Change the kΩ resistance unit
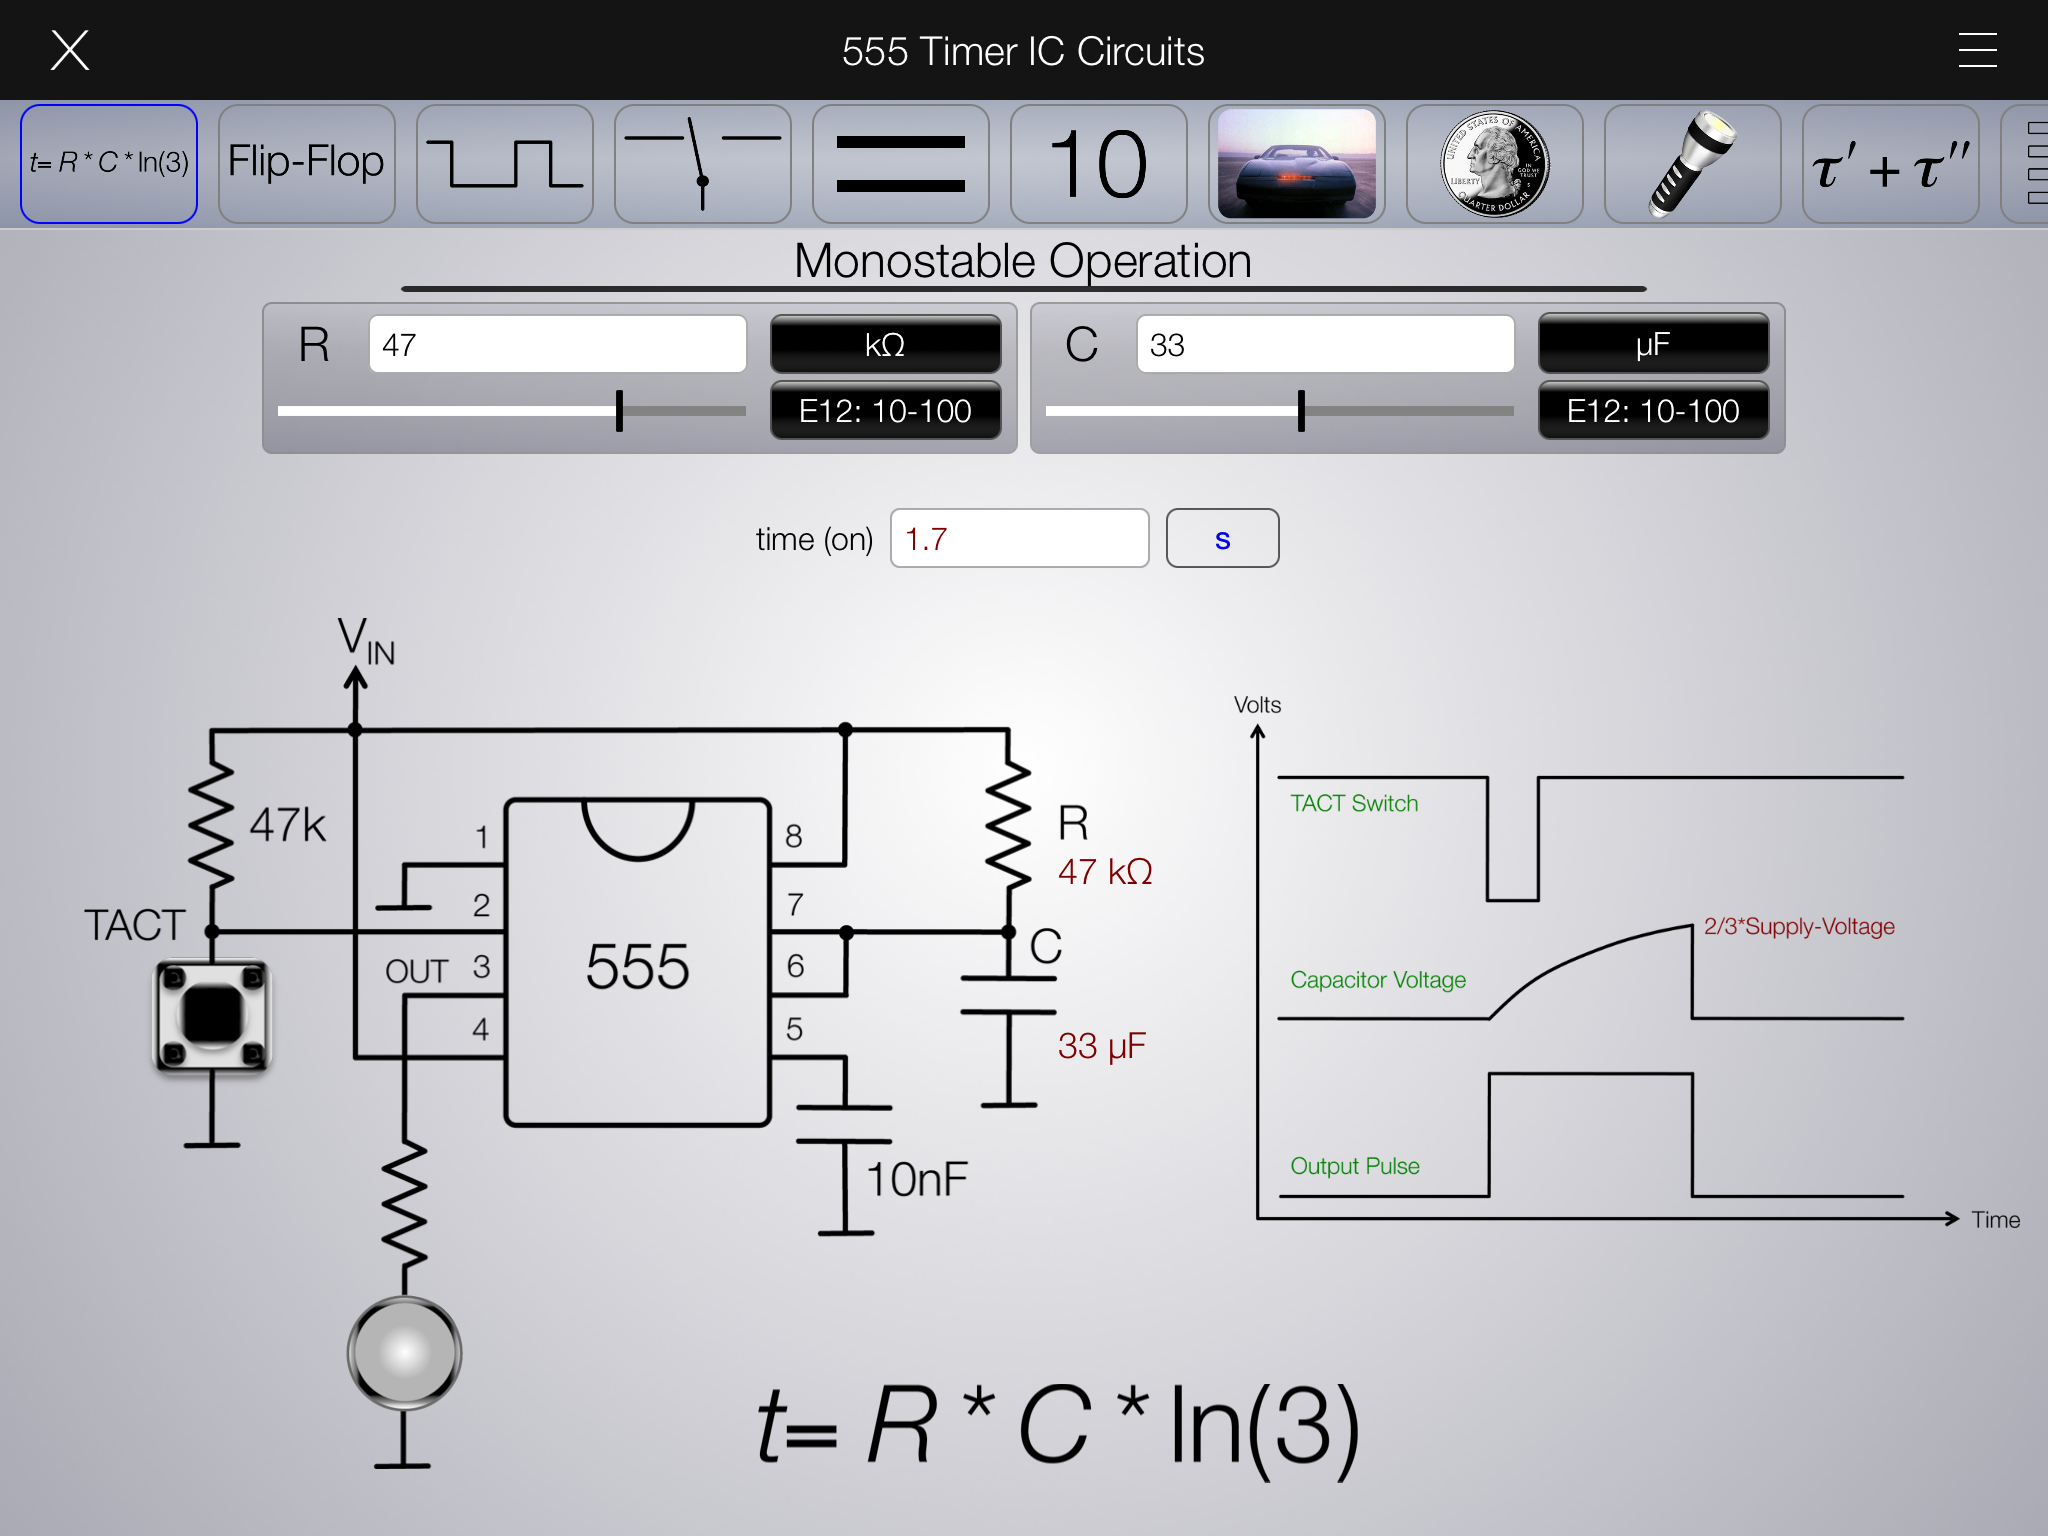This screenshot has height=1536, width=2048. pos(885,345)
